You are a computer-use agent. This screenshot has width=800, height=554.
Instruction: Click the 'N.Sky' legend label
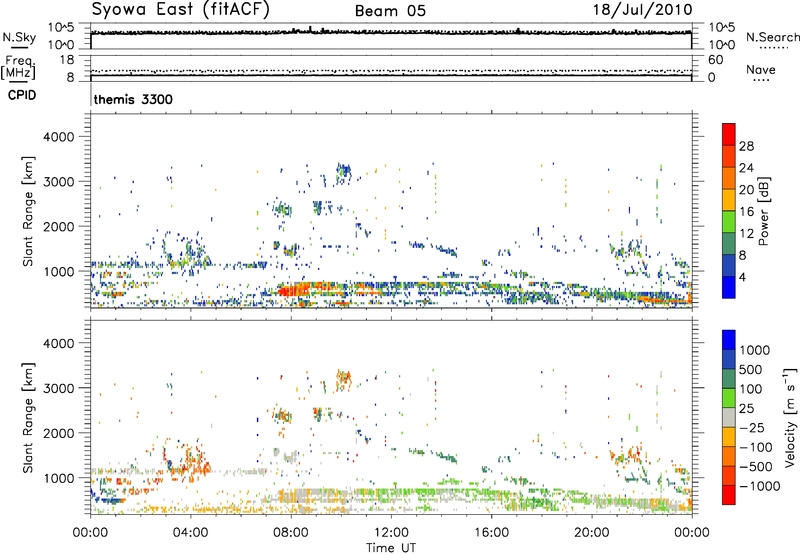(x=19, y=38)
